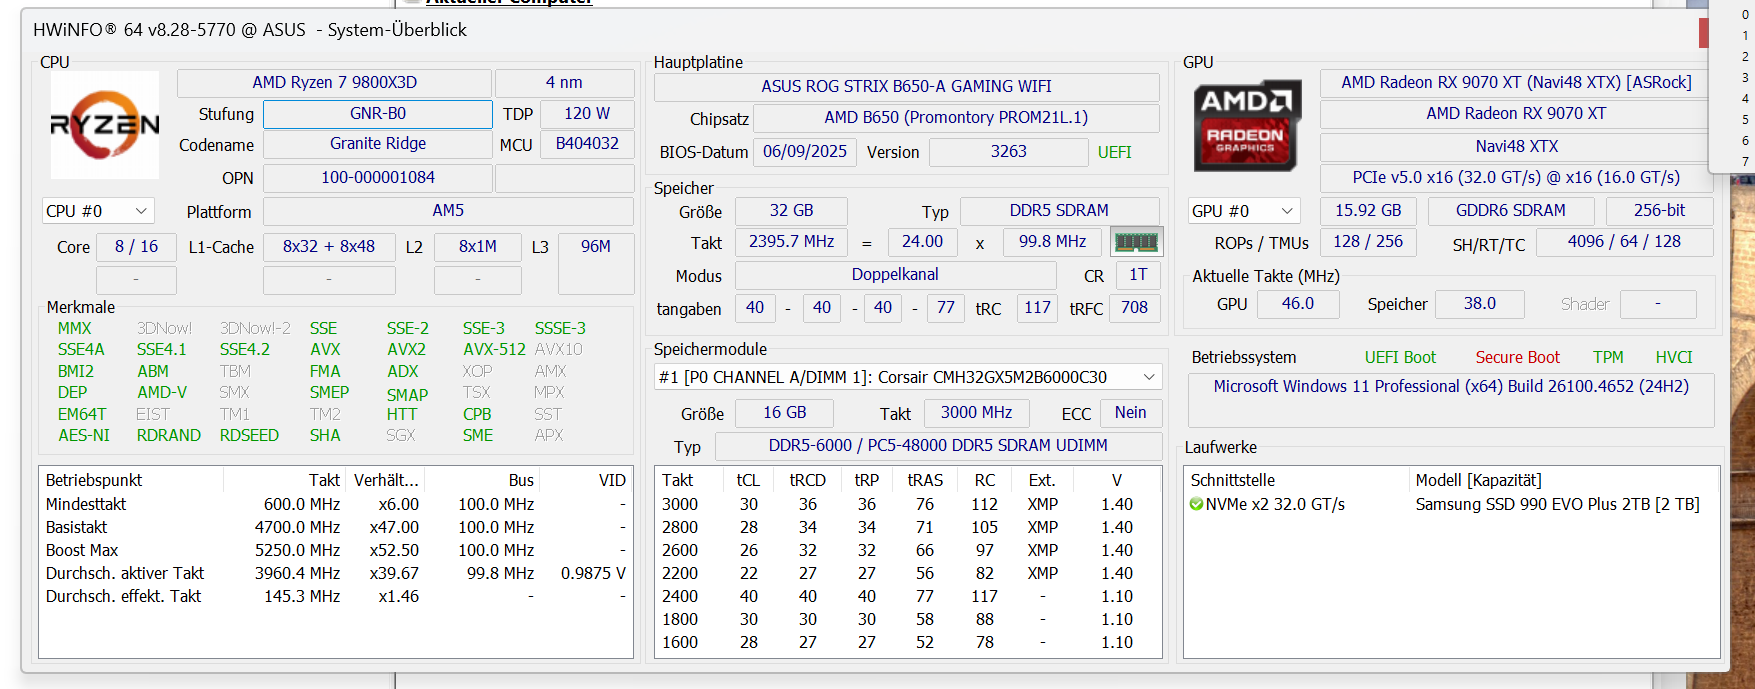The width and height of the screenshot is (1755, 689).
Task: Click the SSE4A feature label
Action: [81, 350]
